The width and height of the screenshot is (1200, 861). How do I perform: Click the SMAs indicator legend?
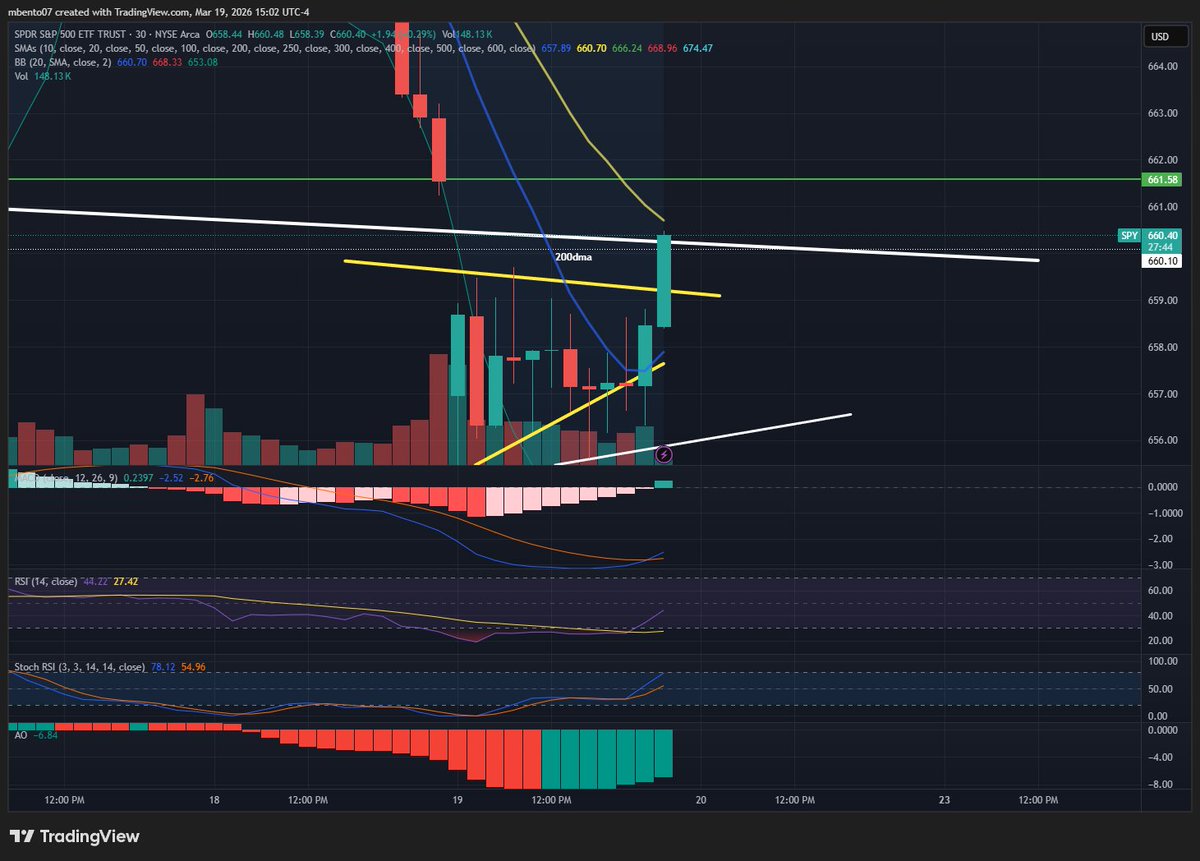coord(274,48)
